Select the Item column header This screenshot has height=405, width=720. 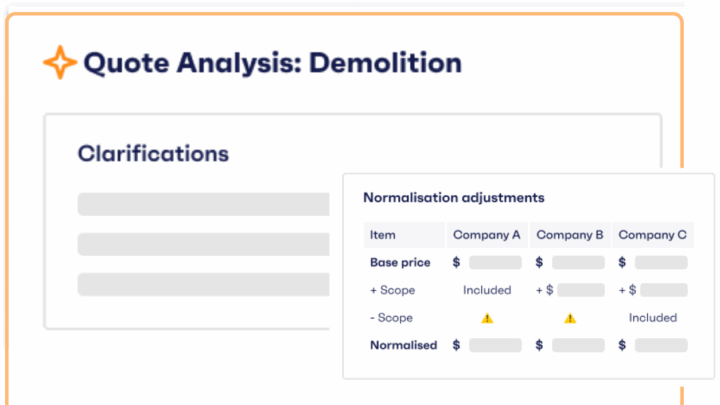pyautogui.click(x=383, y=235)
